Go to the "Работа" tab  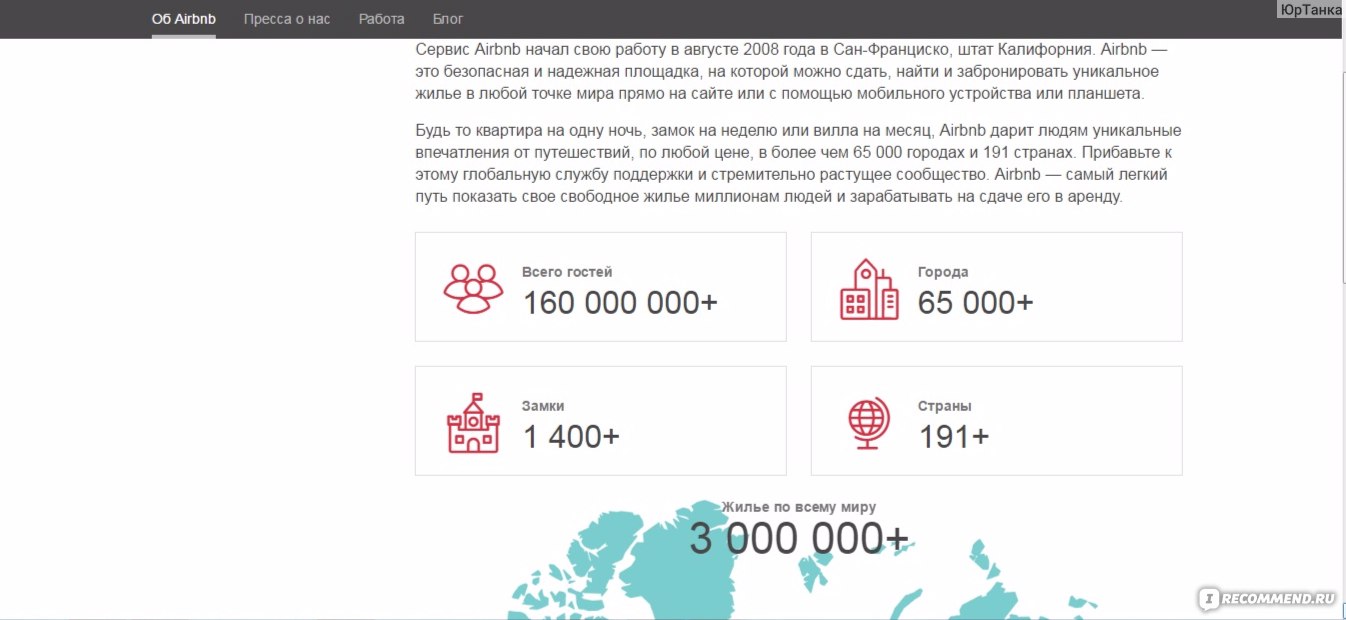point(382,19)
